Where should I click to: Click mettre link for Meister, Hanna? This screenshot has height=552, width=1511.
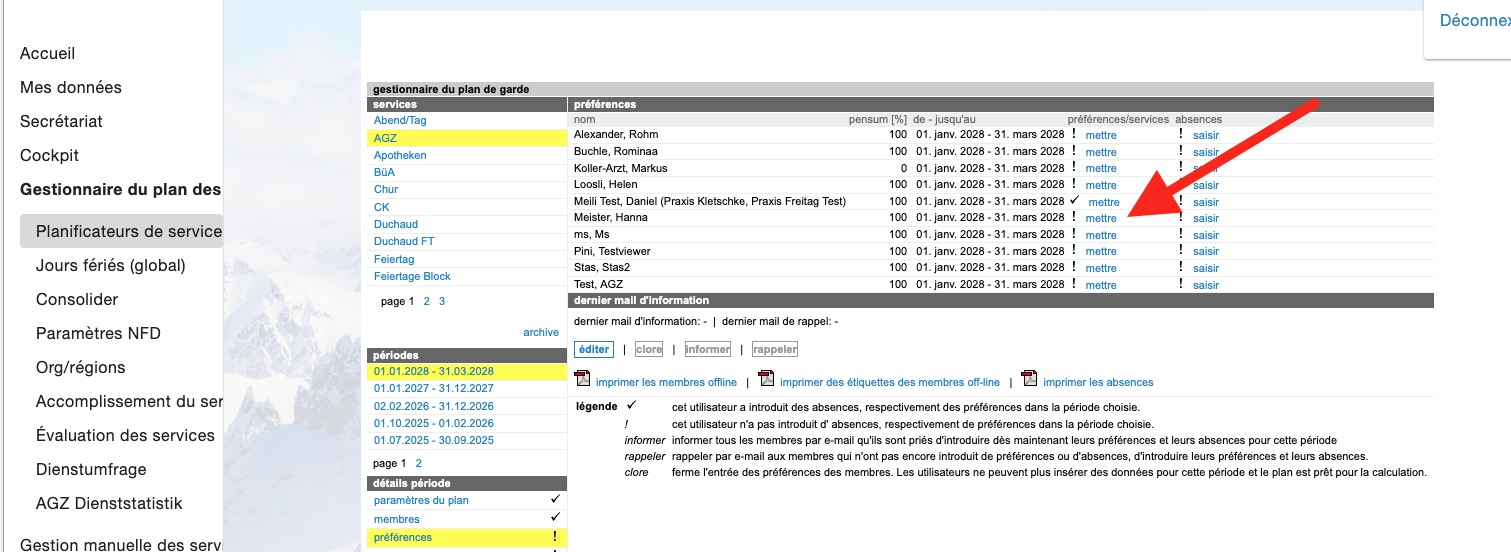(x=1101, y=218)
